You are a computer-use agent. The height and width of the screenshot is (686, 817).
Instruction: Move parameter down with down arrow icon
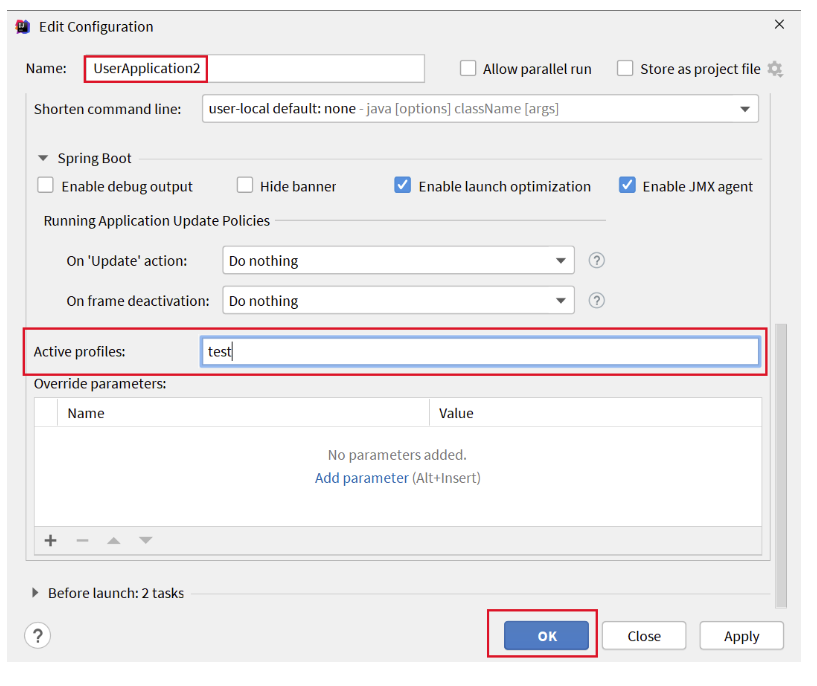pos(145,540)
